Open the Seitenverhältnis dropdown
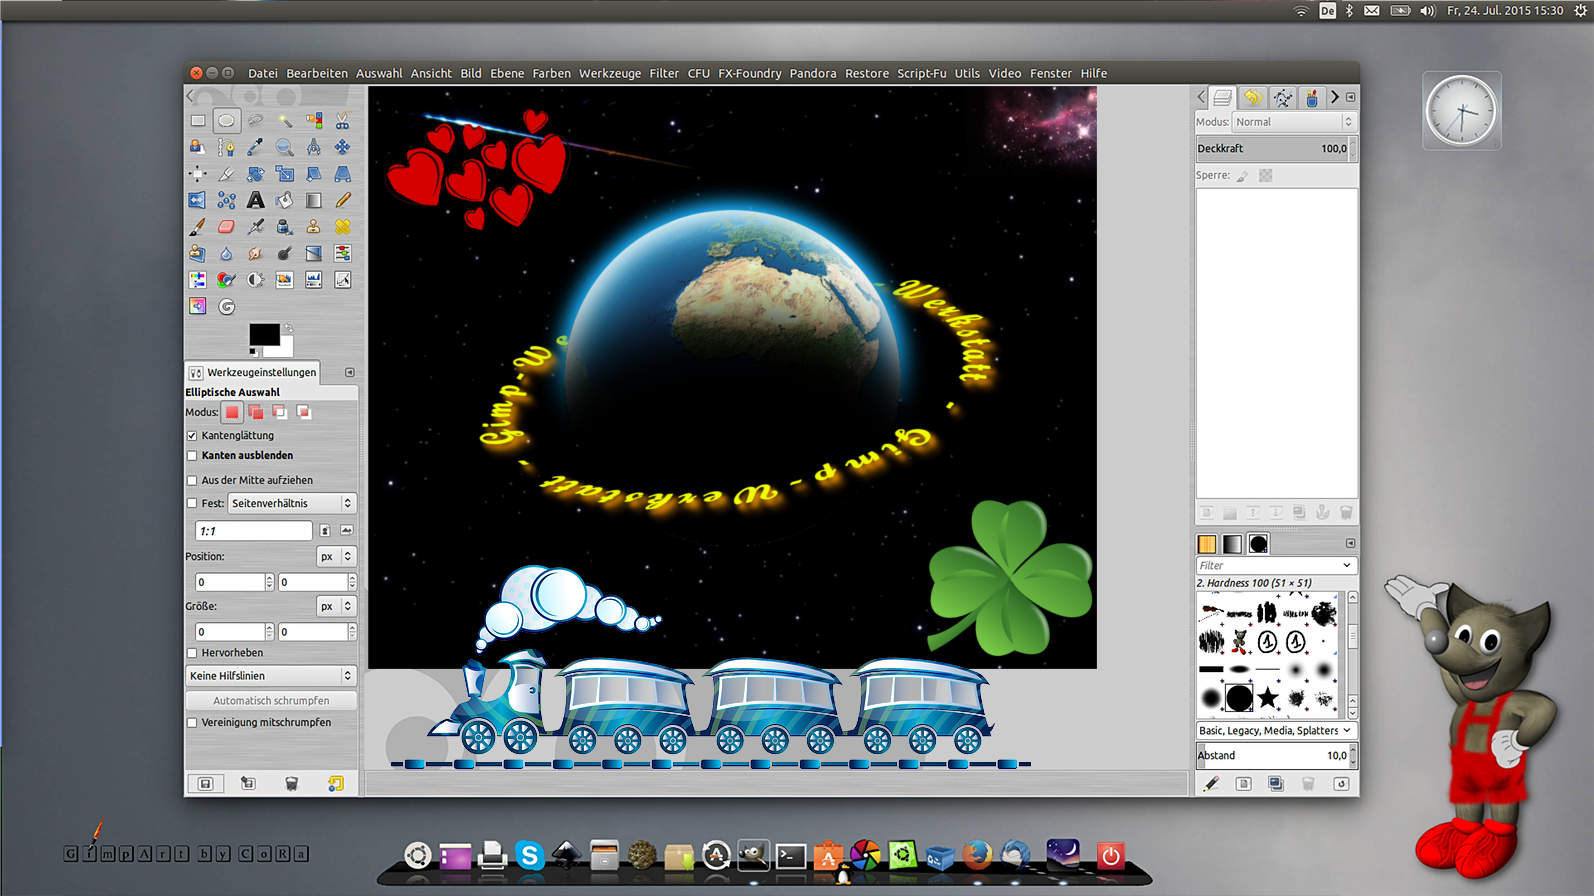The width and height of the screenshot is (1594, 896). (291, 504)
